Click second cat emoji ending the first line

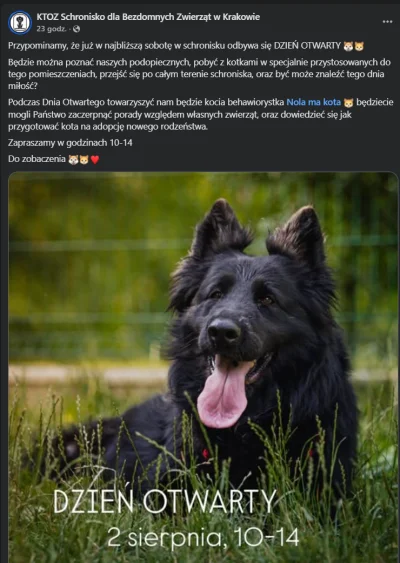click(x=359, y=46)
